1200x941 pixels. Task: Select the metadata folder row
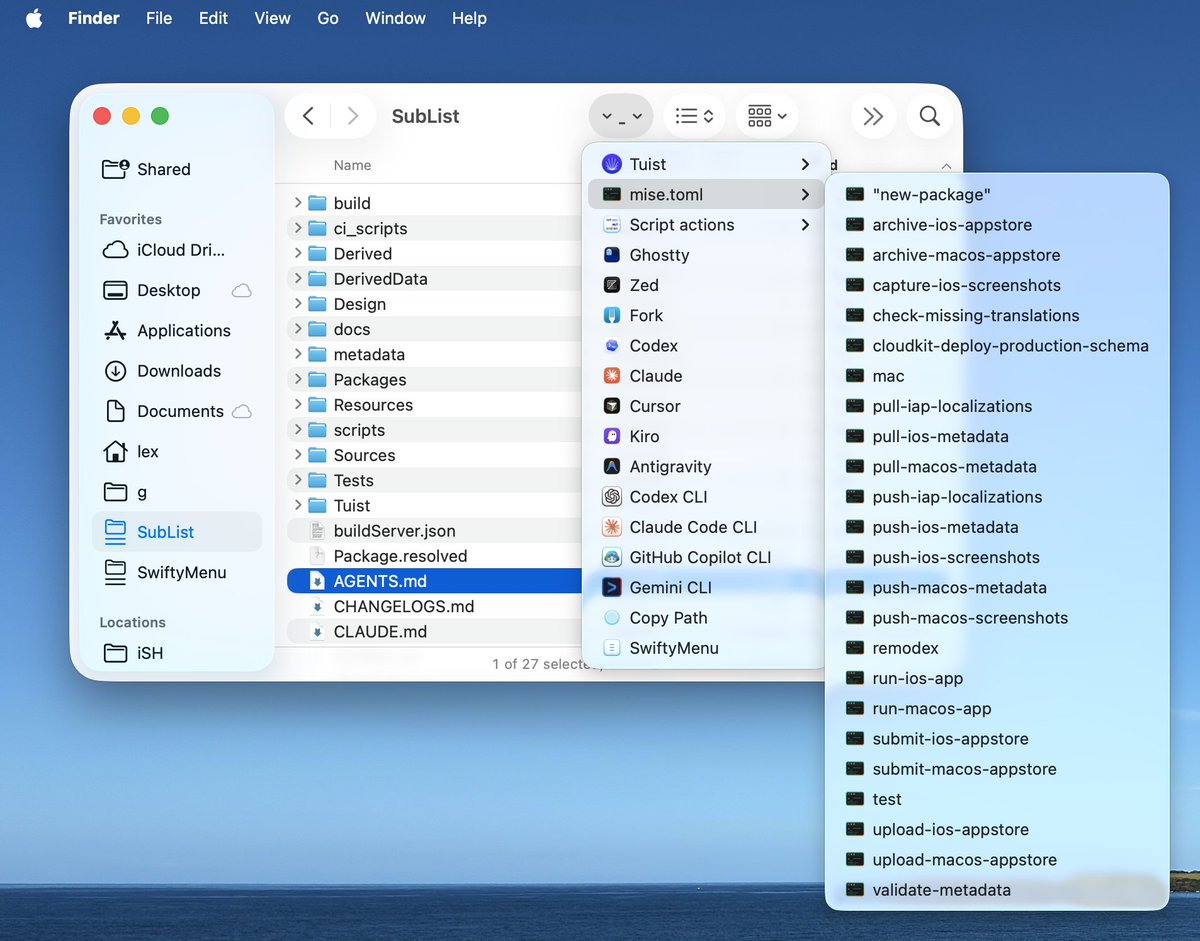435,354
